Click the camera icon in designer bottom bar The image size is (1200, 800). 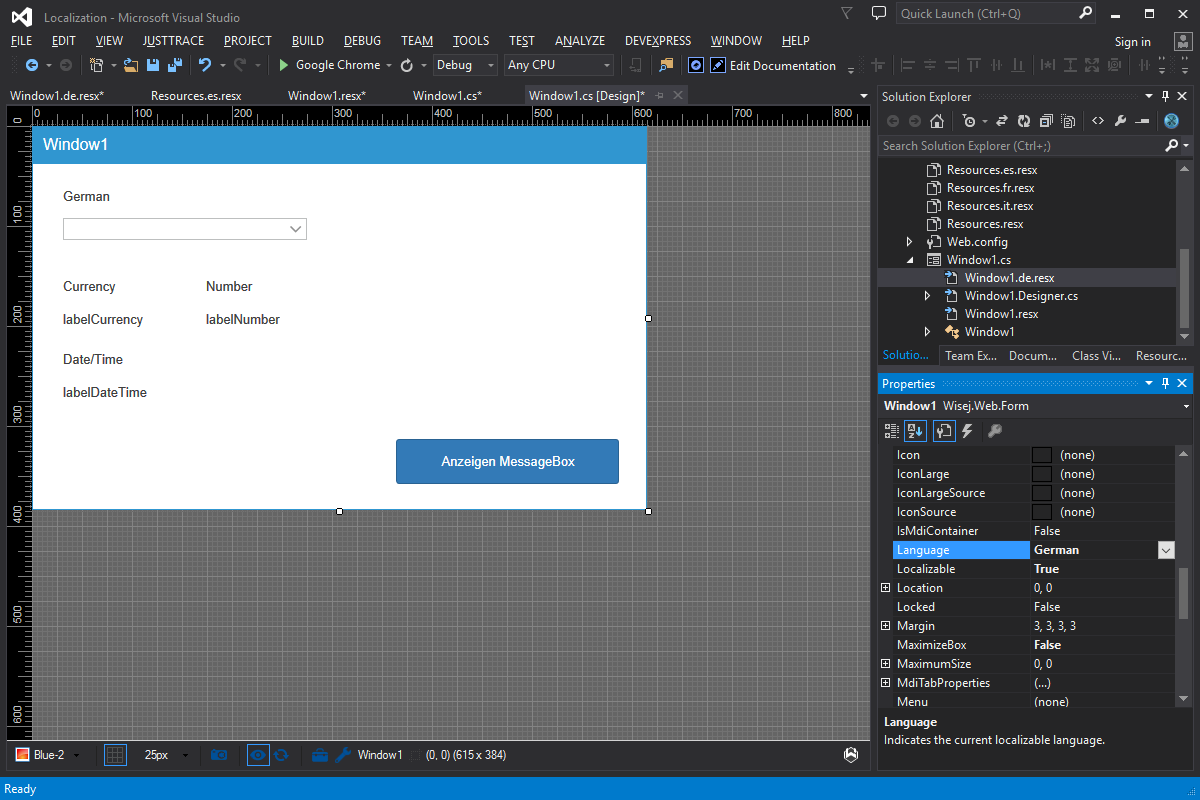tap(219, 755)
